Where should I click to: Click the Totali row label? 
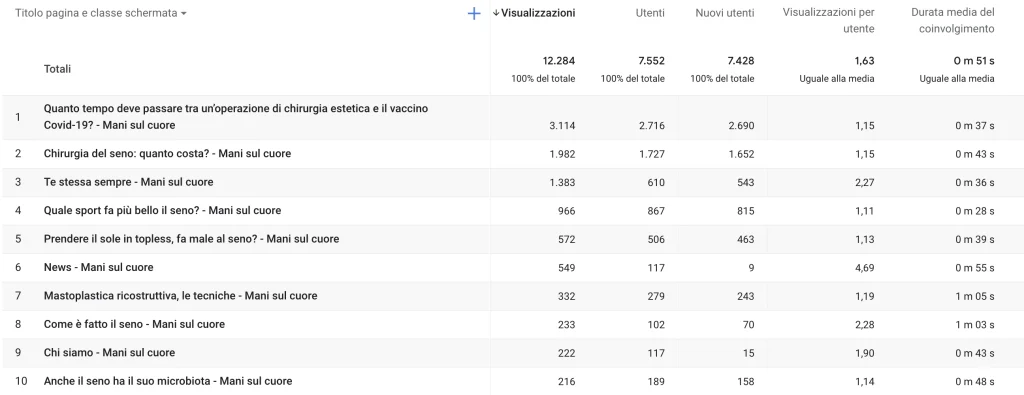tap(57, 69)
